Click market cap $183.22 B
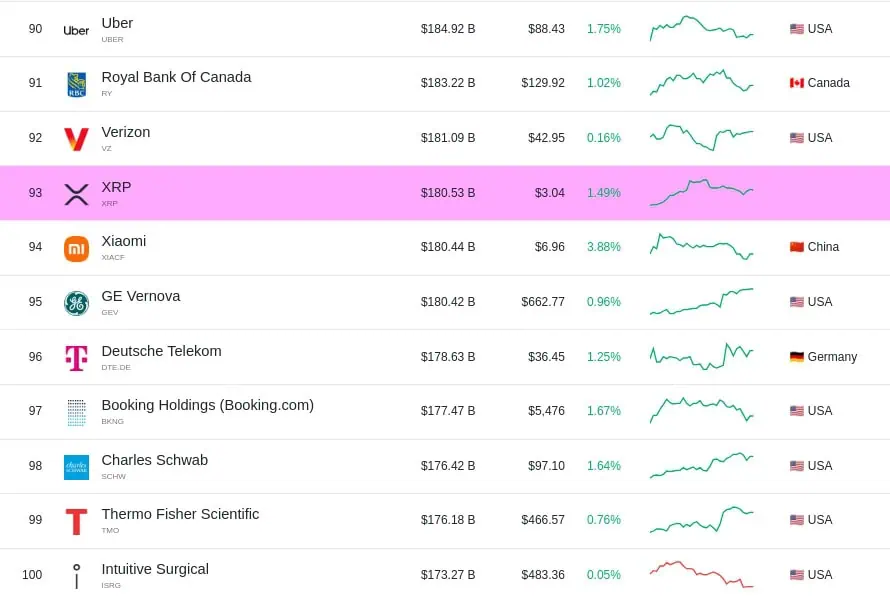 (448, 83)
